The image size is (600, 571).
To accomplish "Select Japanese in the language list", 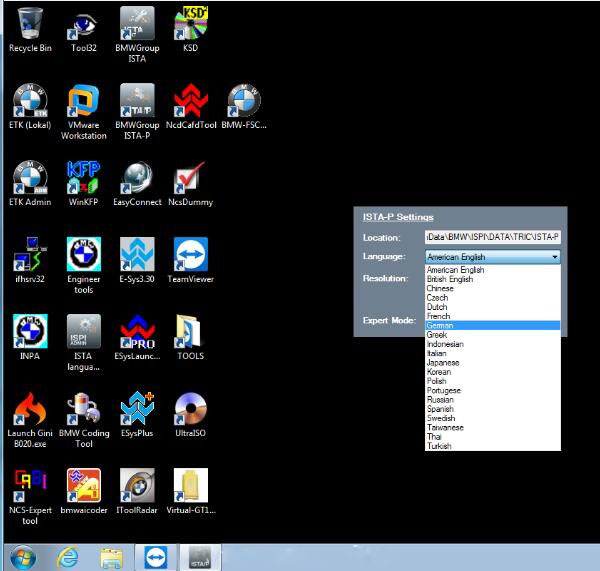I will pyautogui.click(x=492, y=362).
